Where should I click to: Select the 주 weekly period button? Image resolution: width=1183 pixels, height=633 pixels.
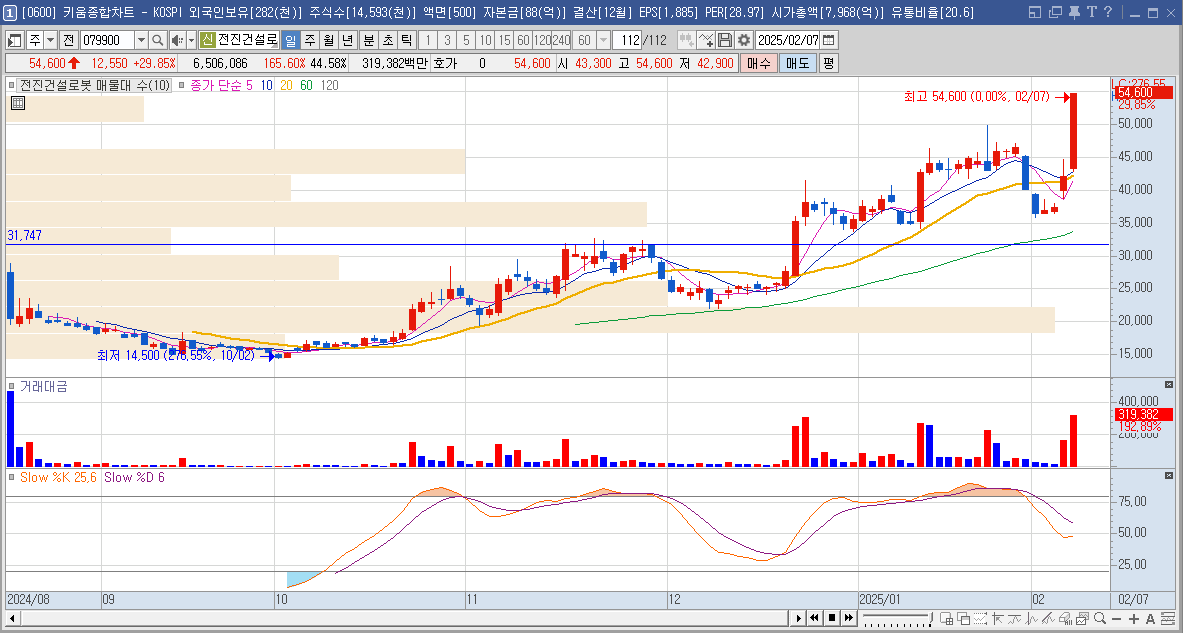(x=309, y=40)
